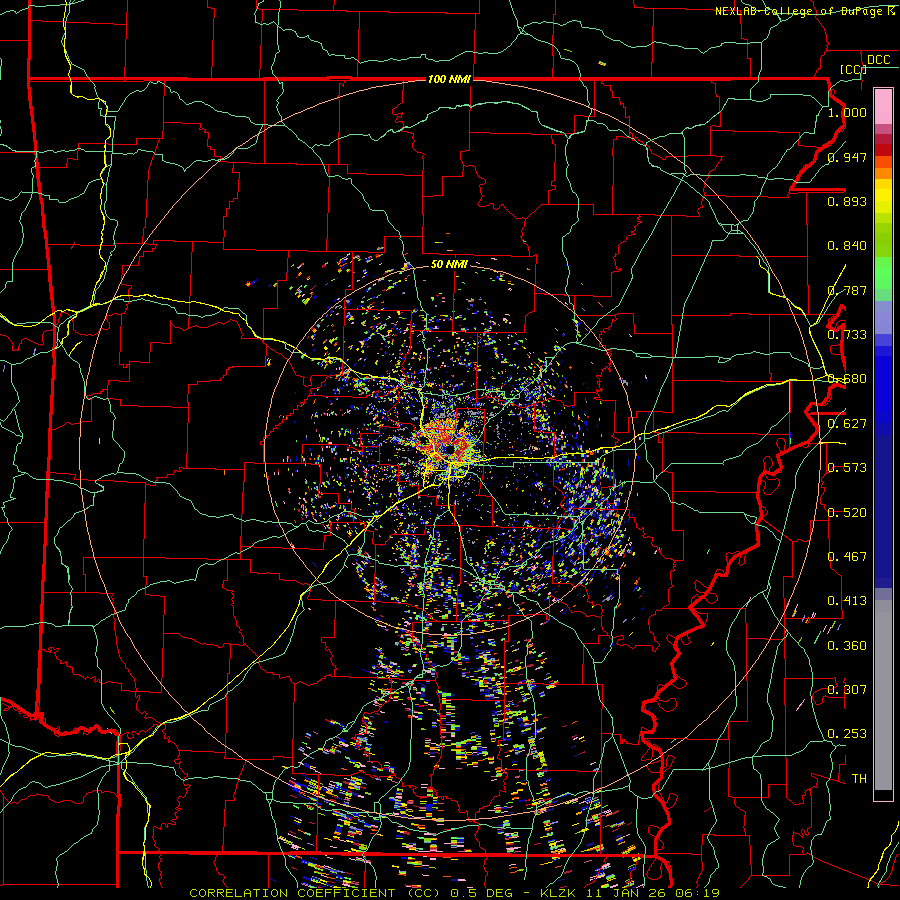Click the "50 NMI" range ring label
This screenshot has width=900, height=900.
[x=449, y=264]
